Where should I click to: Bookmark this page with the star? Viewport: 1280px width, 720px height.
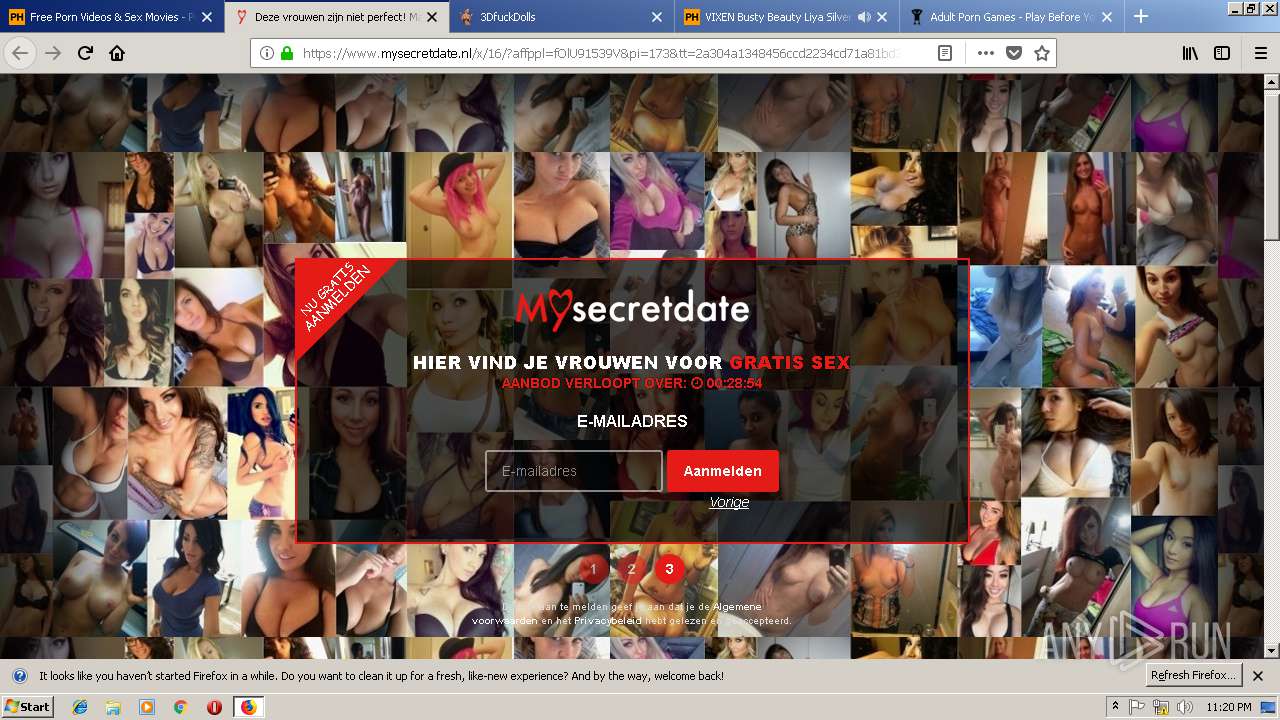[1042, 53]
